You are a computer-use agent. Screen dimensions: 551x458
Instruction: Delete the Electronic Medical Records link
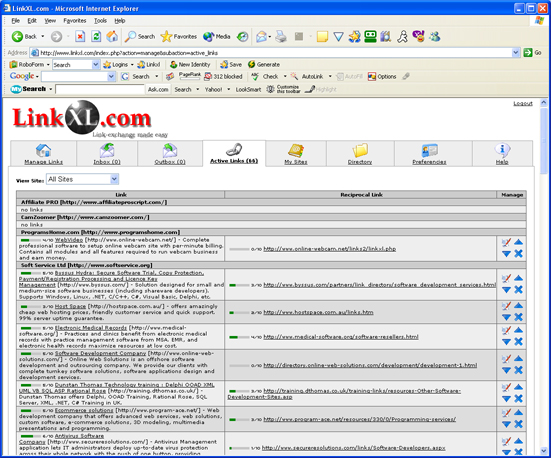[518, 341]
